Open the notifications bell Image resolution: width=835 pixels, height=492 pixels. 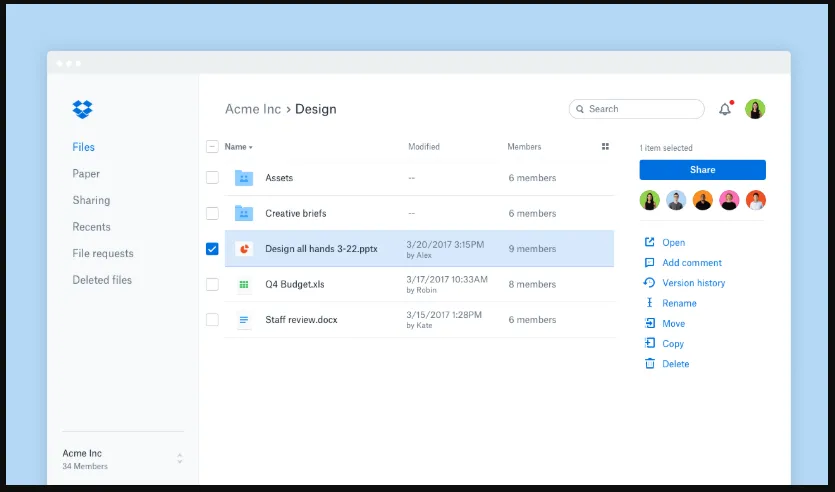point(725,109)
